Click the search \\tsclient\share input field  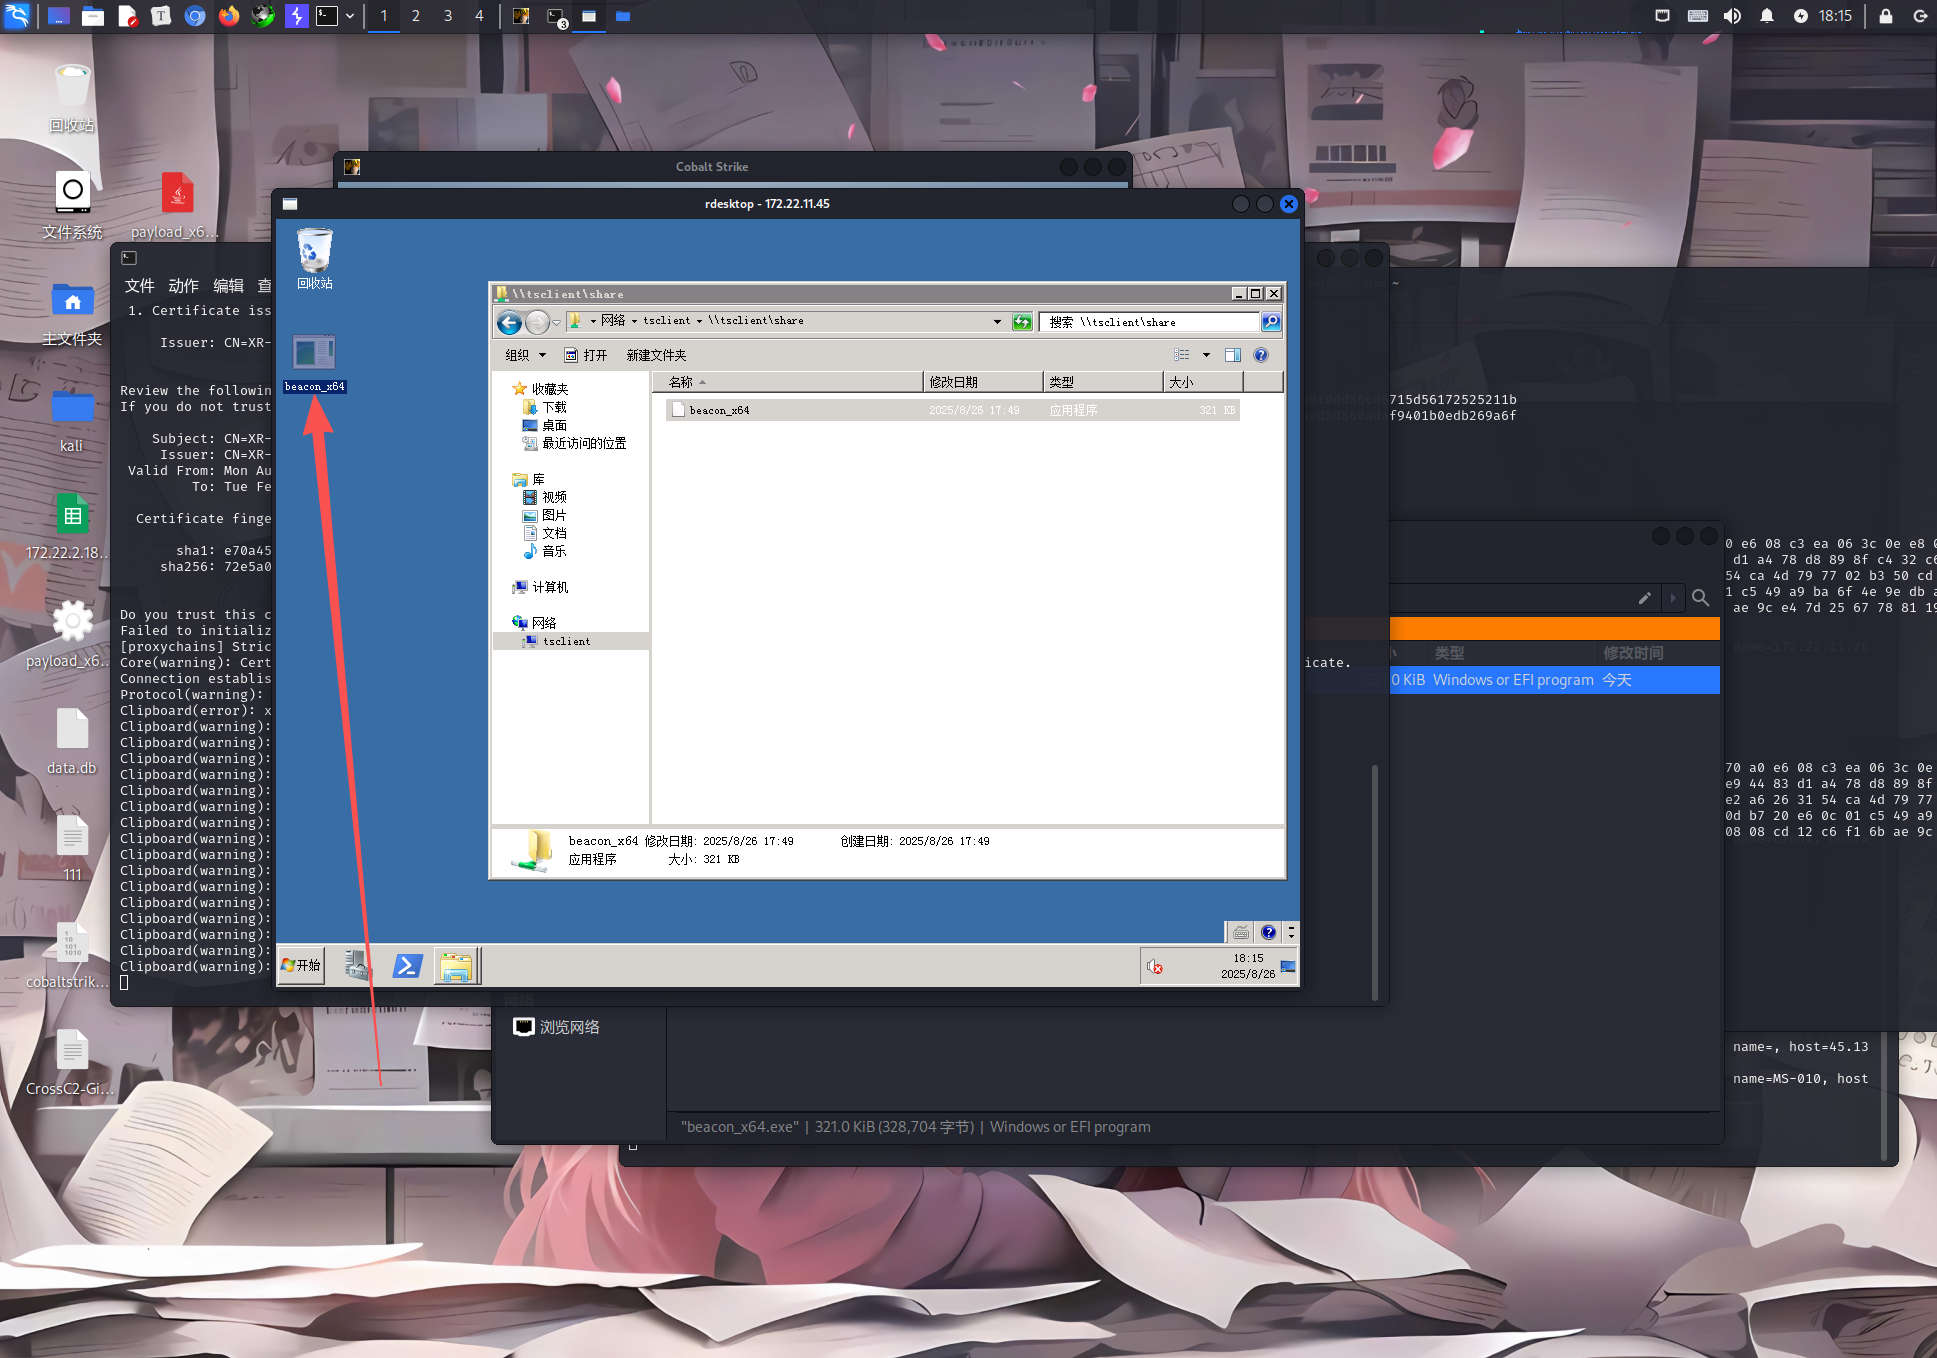1150,322
